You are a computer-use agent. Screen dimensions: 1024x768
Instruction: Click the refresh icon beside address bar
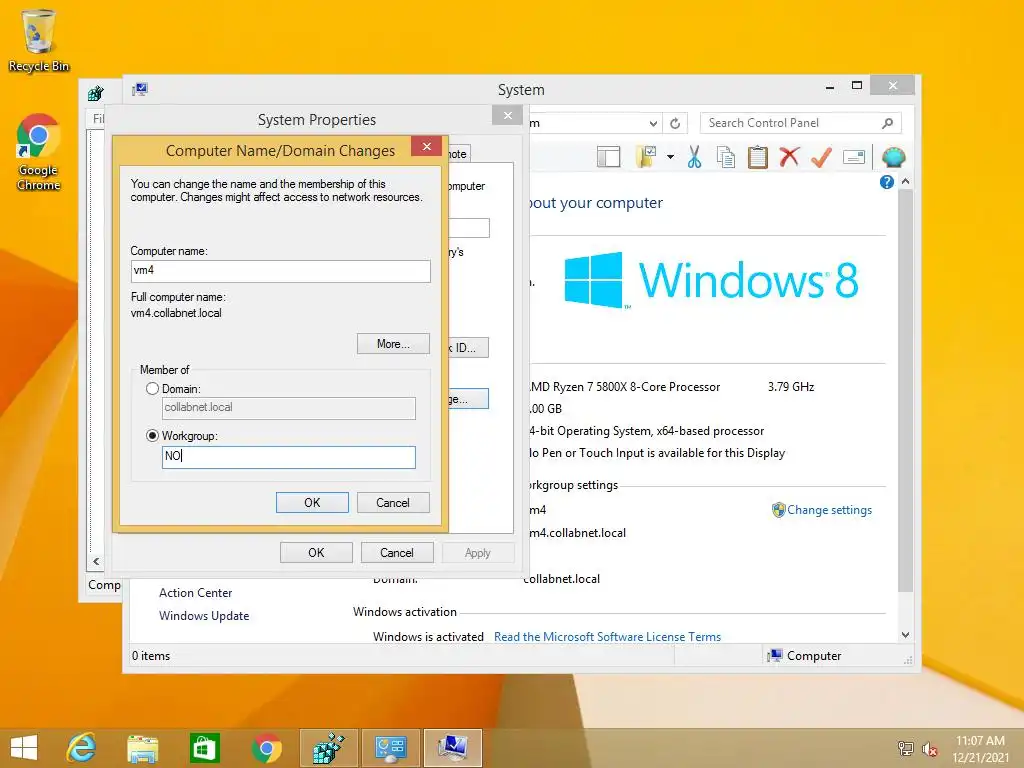tap(675, 123)
